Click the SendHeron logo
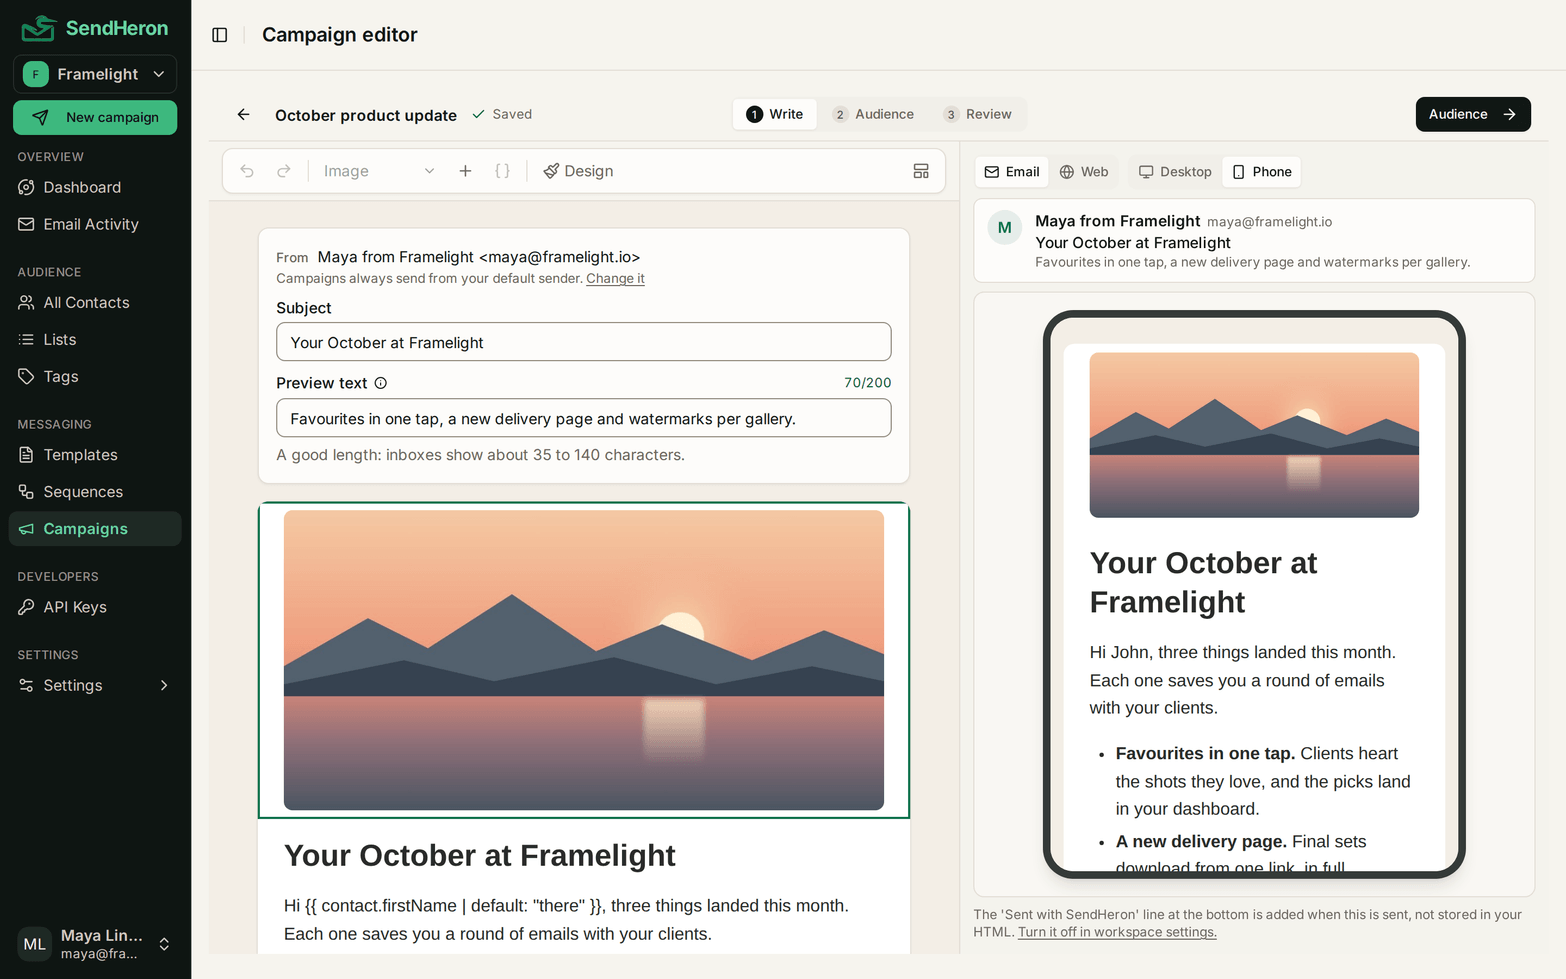The height and width of the screenshot is (979, 1566). coord(95,28)
